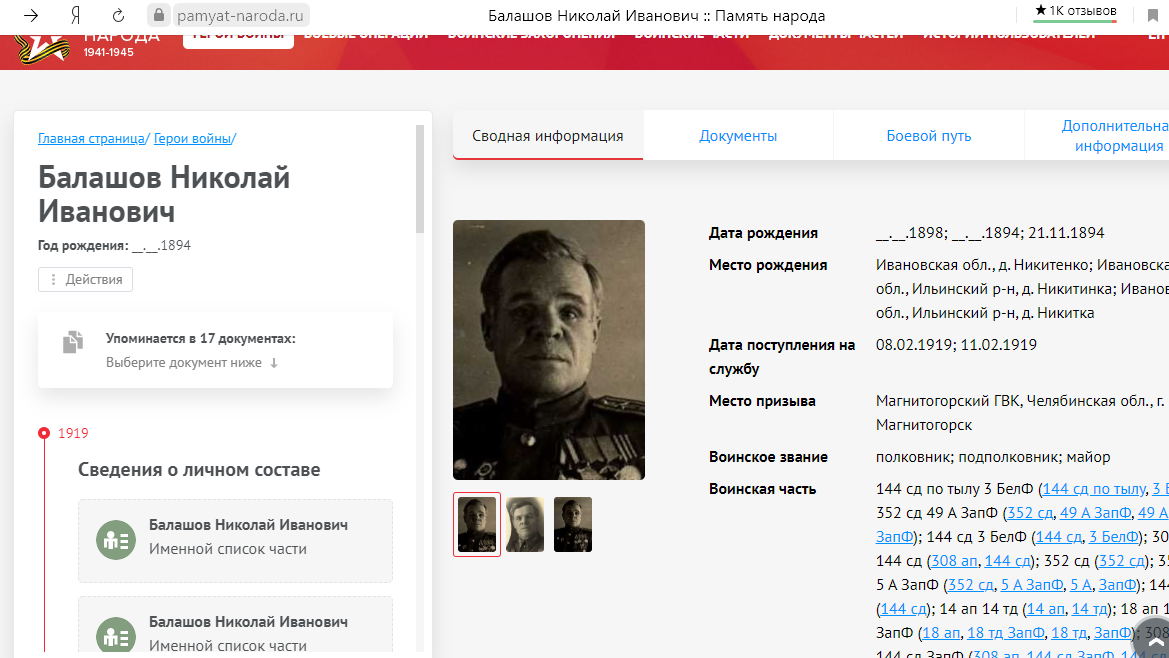Click the padlock site security icon
The width and height of the screenshot is (1169, 658).
point(158,16)
